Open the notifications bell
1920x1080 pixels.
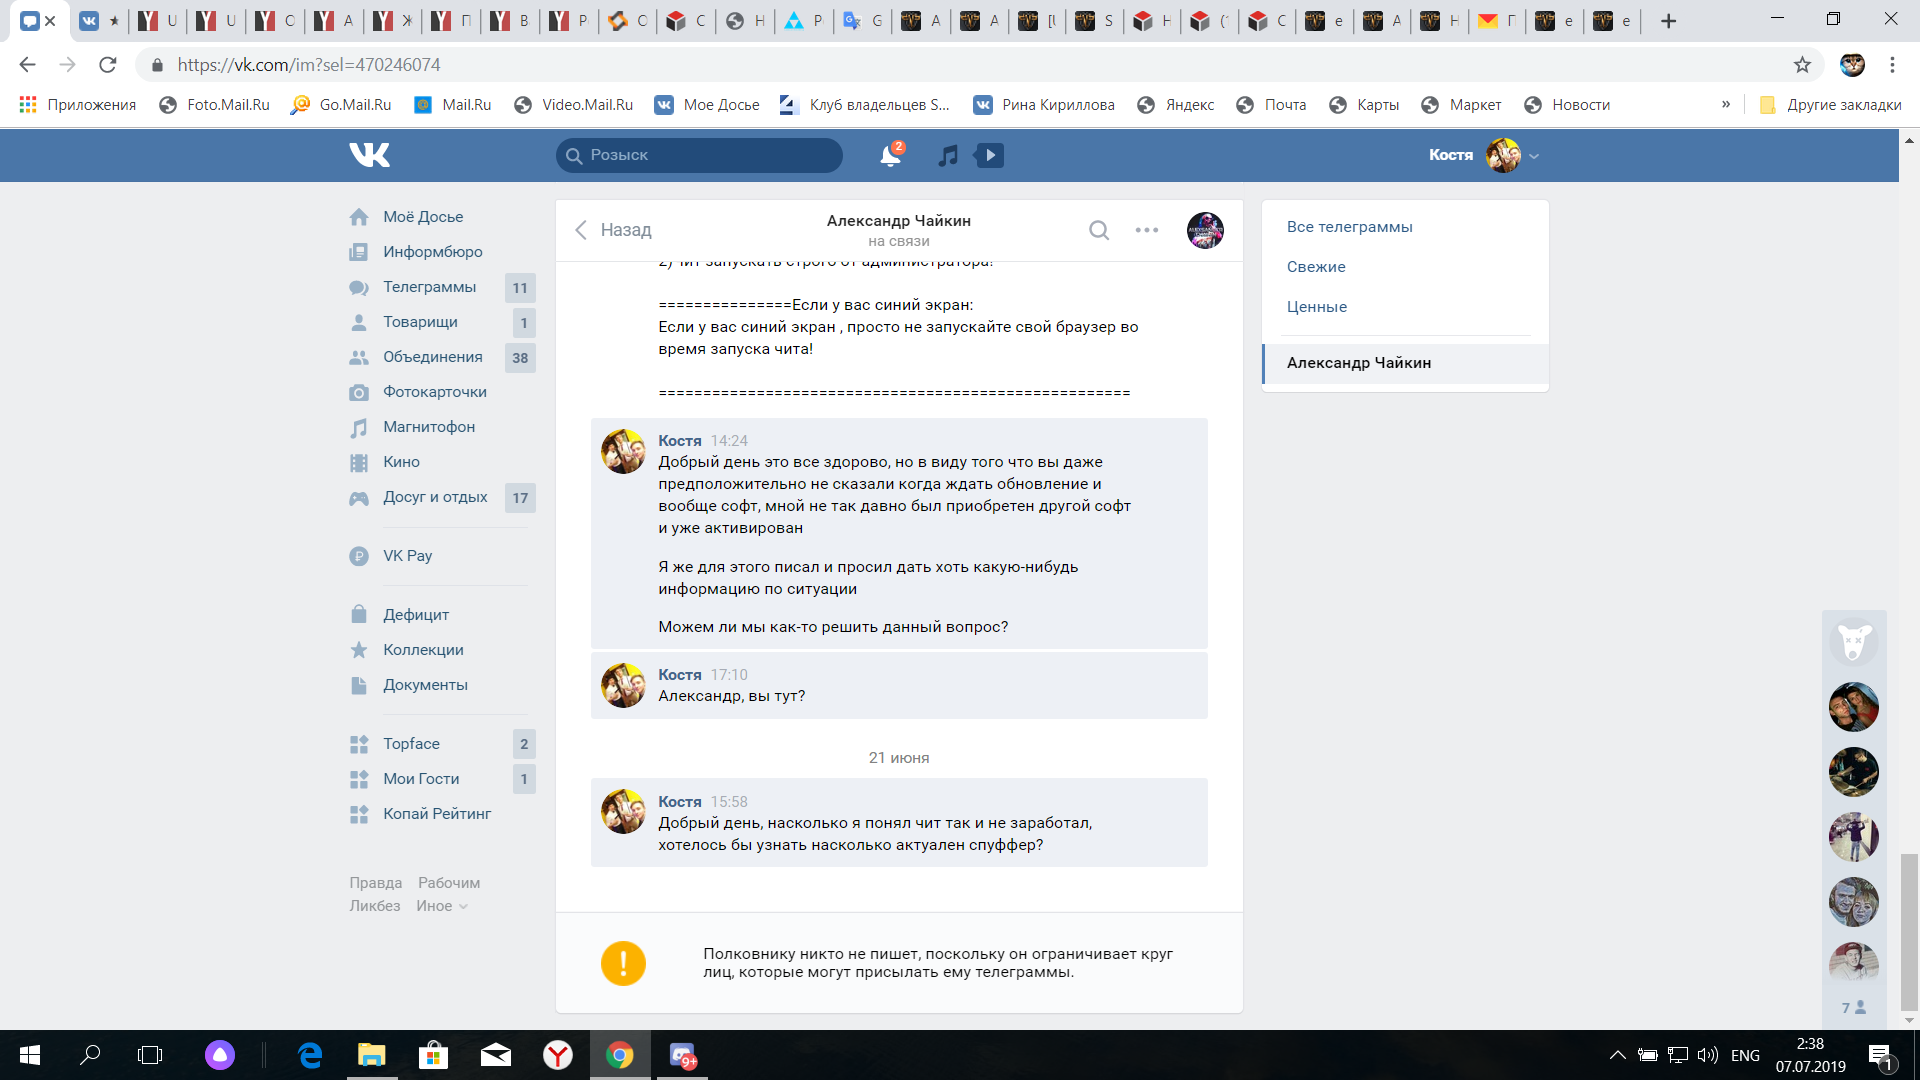889,155
